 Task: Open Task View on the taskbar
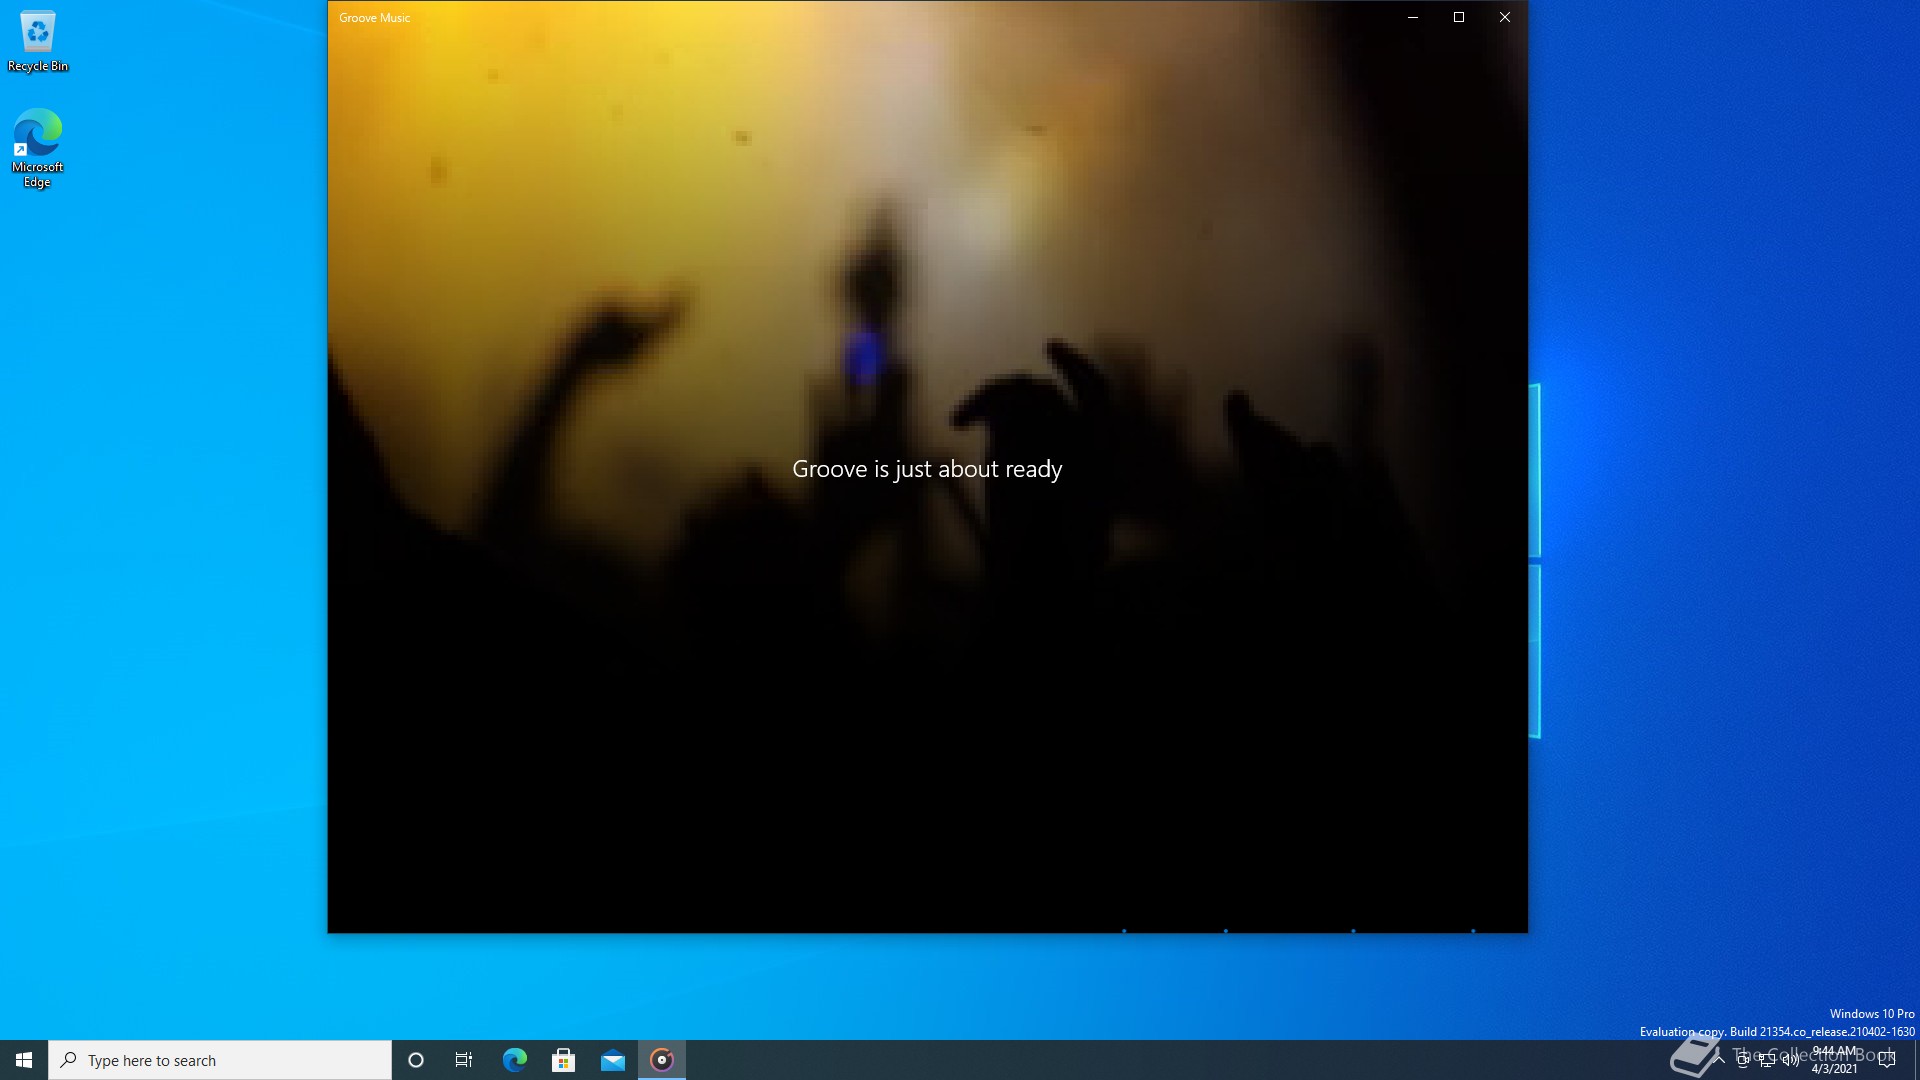point(464,1060)
